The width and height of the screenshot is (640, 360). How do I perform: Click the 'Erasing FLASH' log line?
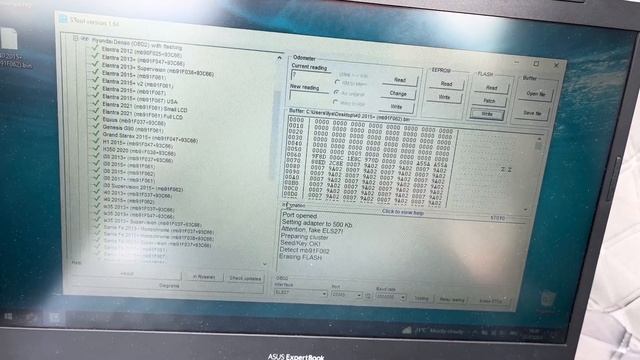click(300, 257)
